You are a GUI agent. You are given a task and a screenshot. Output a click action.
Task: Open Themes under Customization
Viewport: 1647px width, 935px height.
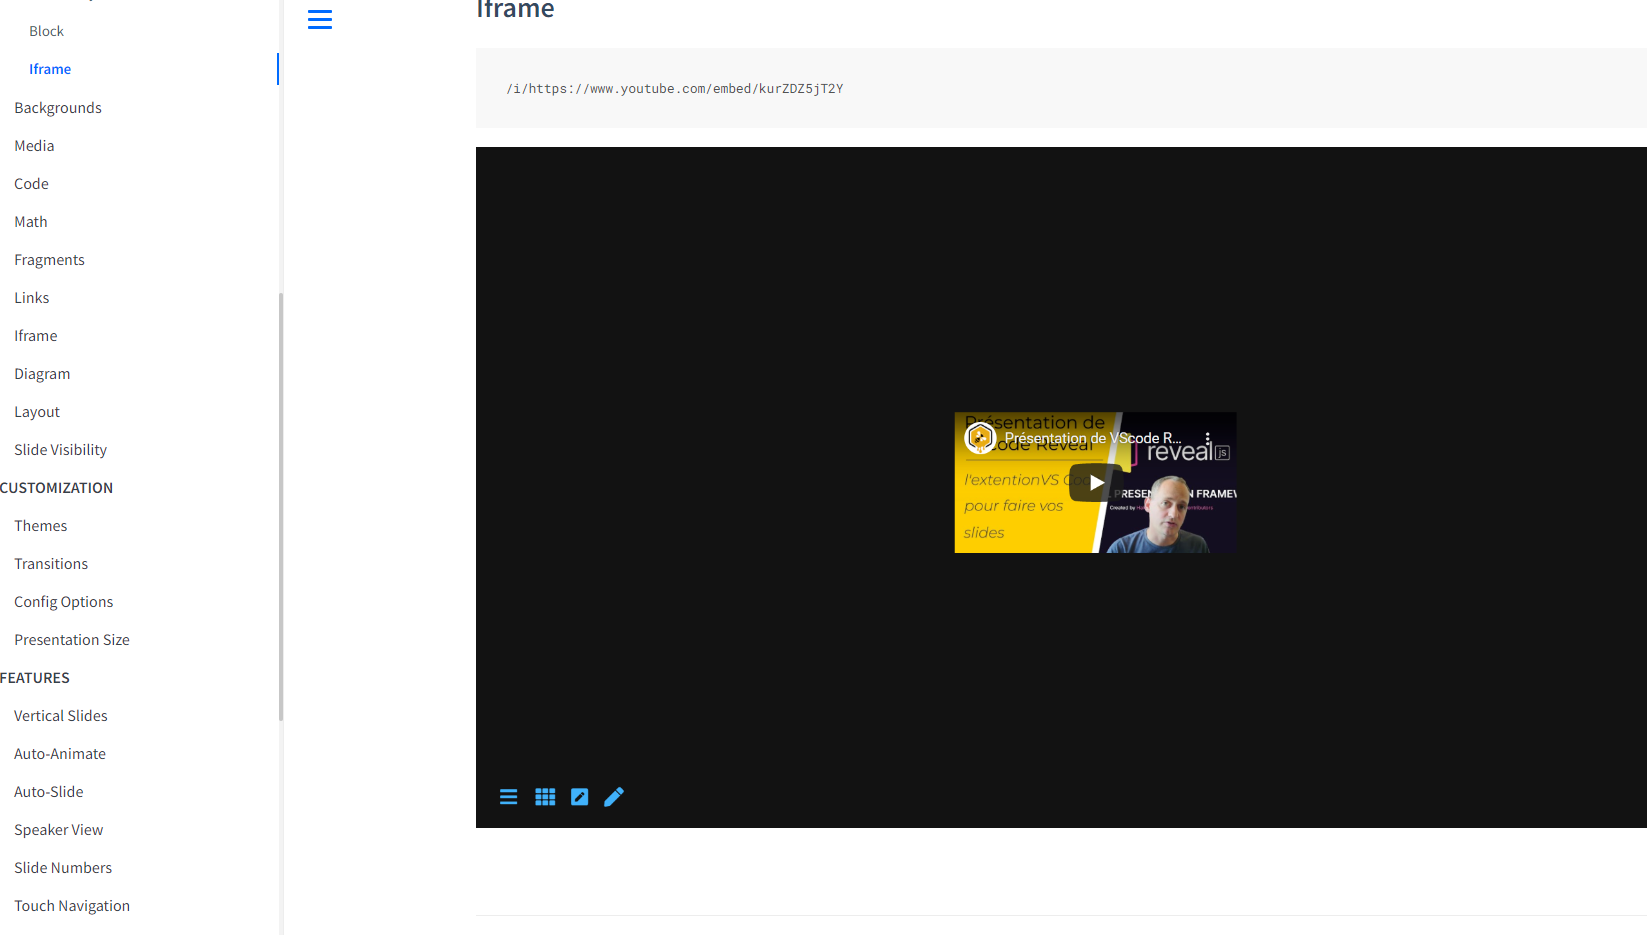(x=40, y=525)
